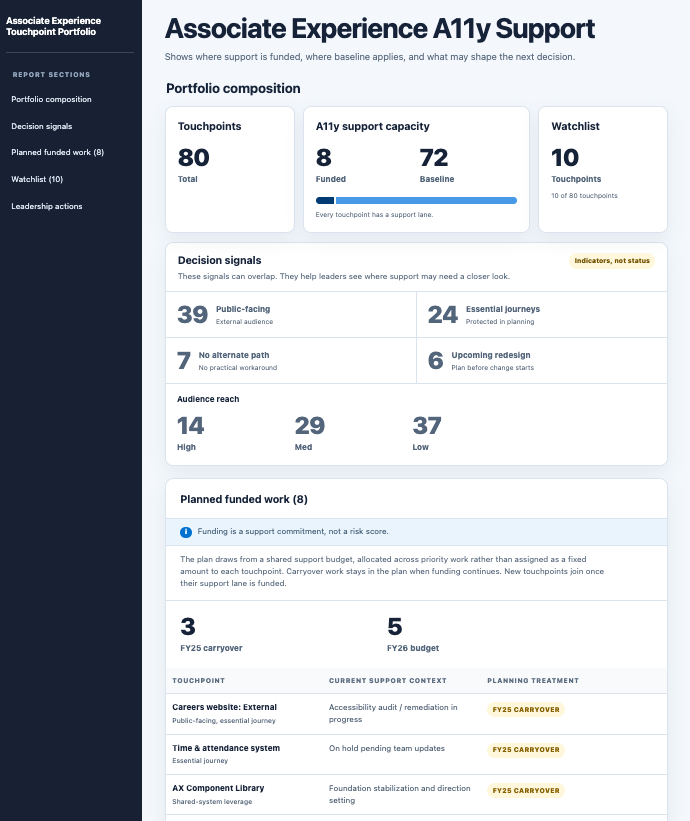Click the Associate Experience Touchpoint Portfolio title
The height and width of the screenshot is (821, 690).
[53, 26]
